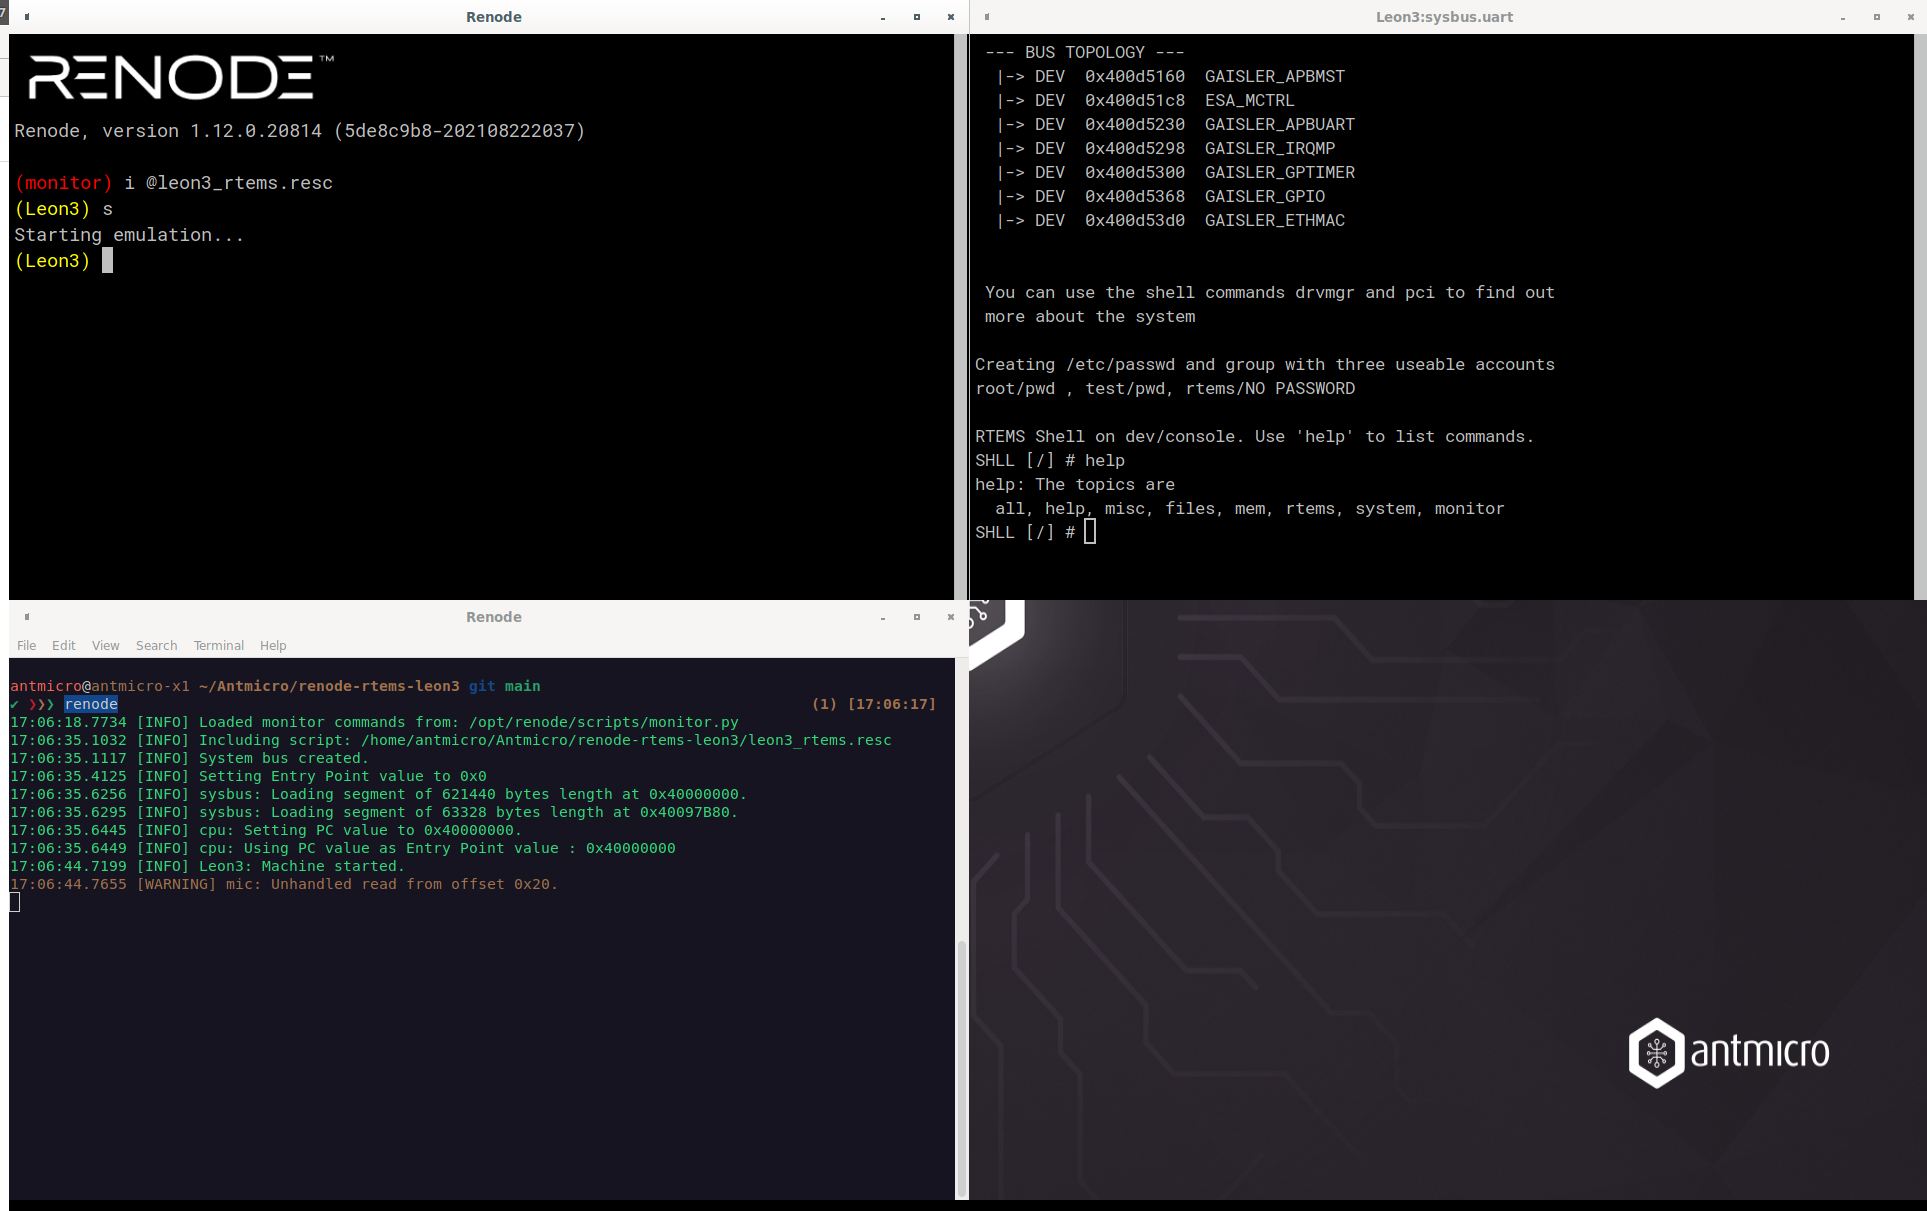Minimize the Leon3:sysbus.uart window
Image resolution: width=1927 pixels, height=1211 pixels.
pos(1843,17)
